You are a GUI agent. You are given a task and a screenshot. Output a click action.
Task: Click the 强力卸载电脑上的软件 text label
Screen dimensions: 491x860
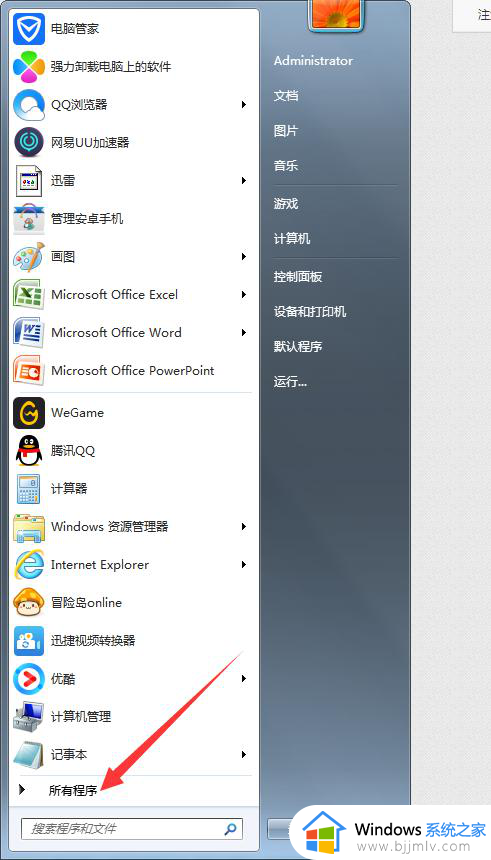(111, 67)
